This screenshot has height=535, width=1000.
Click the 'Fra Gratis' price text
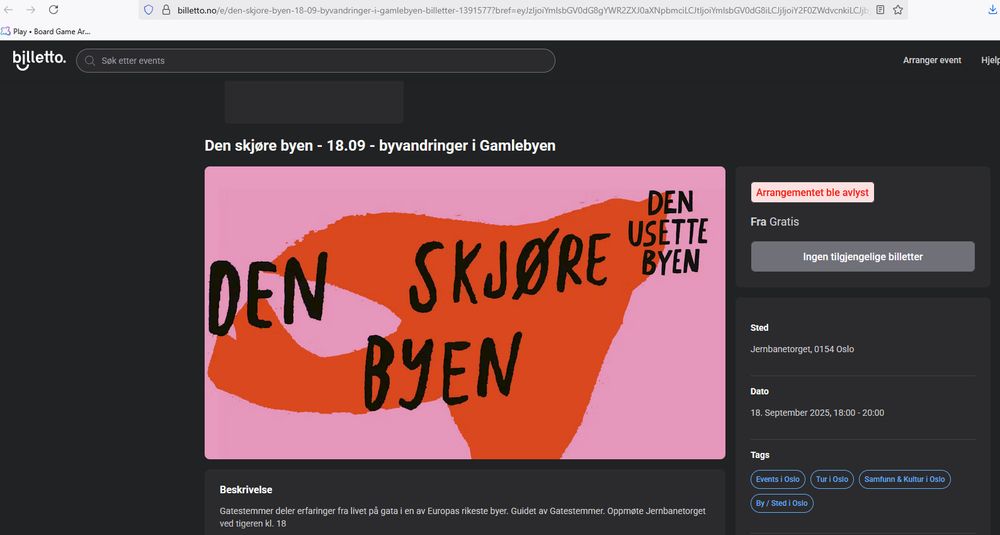coord(775,222)
